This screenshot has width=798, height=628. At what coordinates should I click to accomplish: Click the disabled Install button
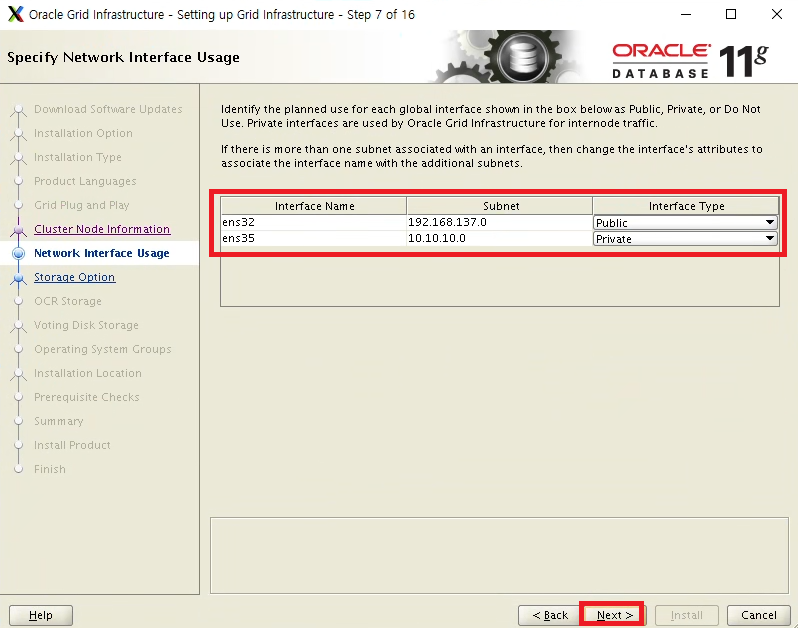[x=686, y=615]
